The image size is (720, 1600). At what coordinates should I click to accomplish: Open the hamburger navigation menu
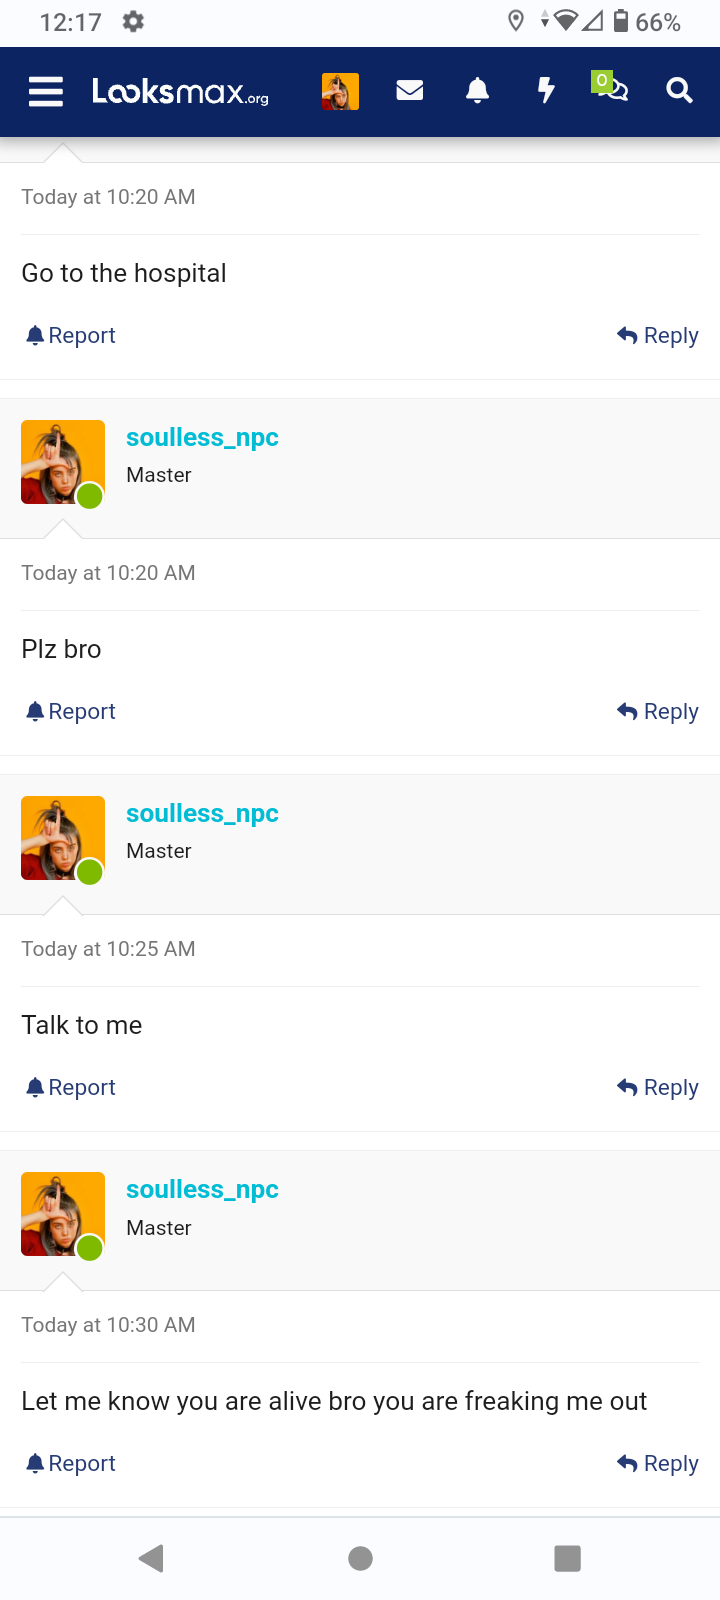pyautogui.click(x=46, y=91)
